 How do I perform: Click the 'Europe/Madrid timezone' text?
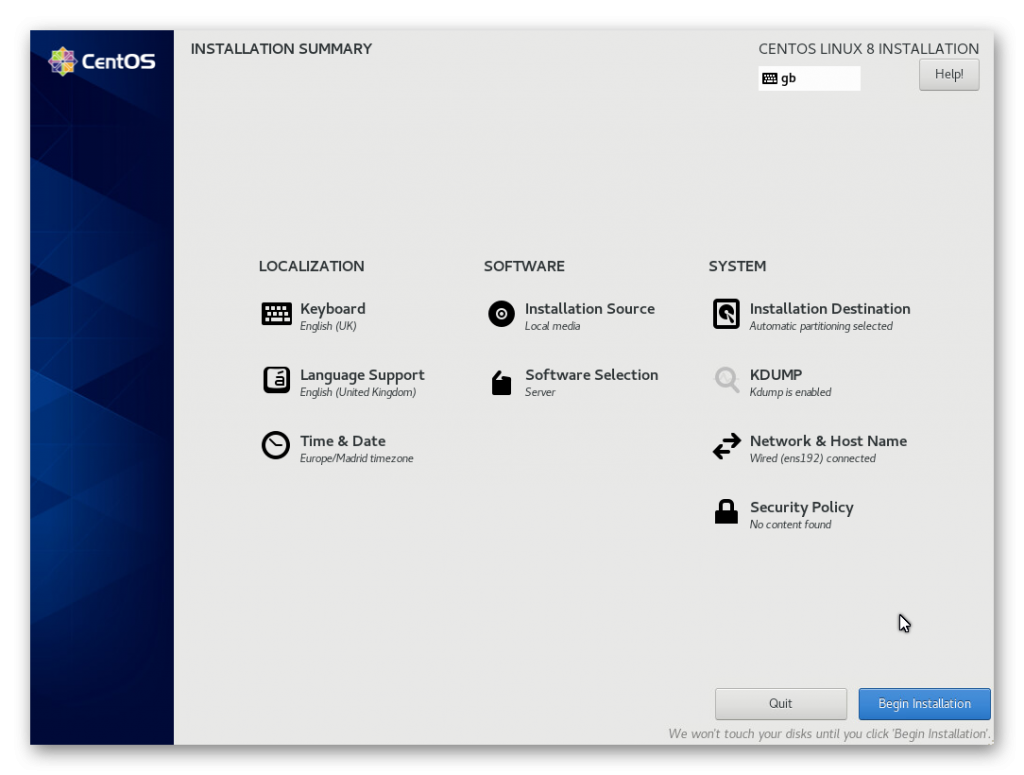(x=357, y=458)
